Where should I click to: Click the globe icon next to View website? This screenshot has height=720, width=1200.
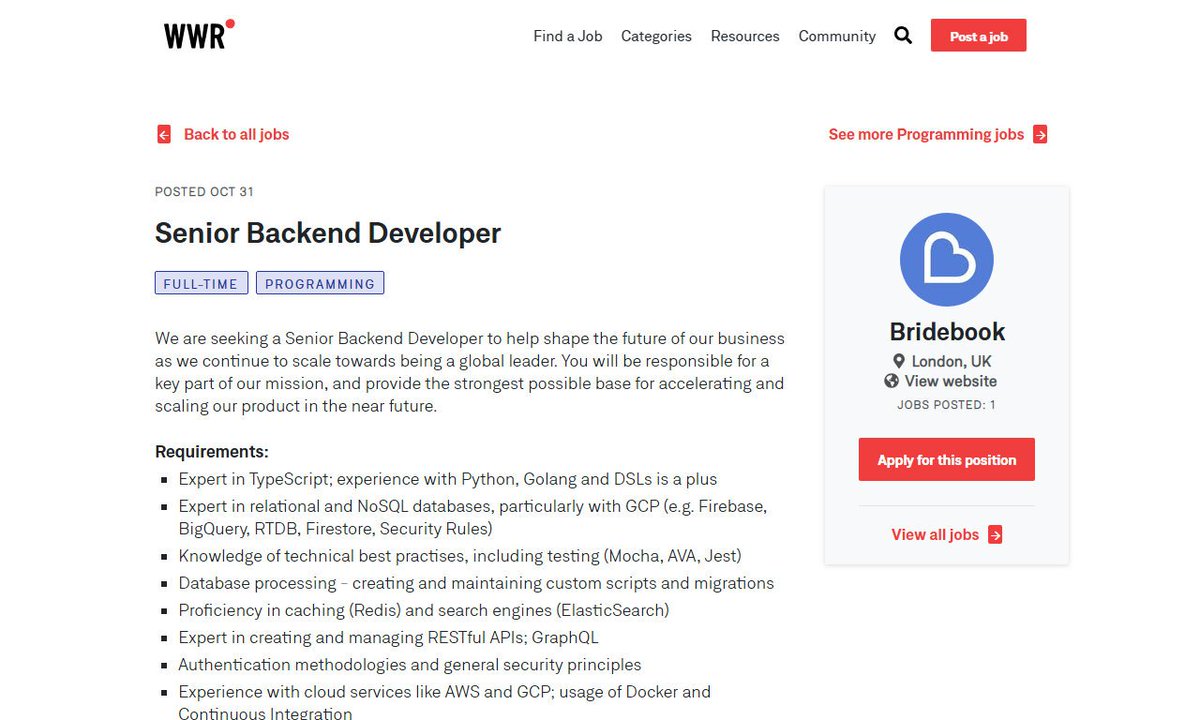[x=891, y=381]
